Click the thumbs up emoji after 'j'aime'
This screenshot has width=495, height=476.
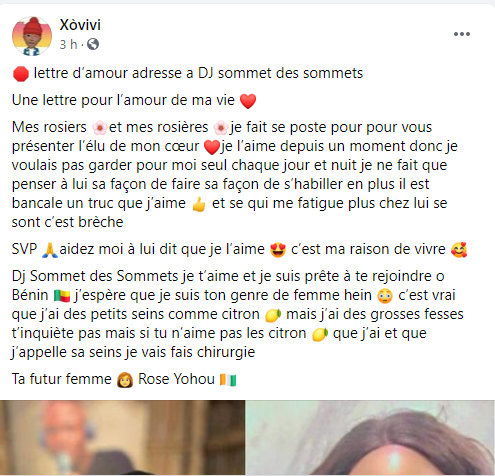[199, 204]
